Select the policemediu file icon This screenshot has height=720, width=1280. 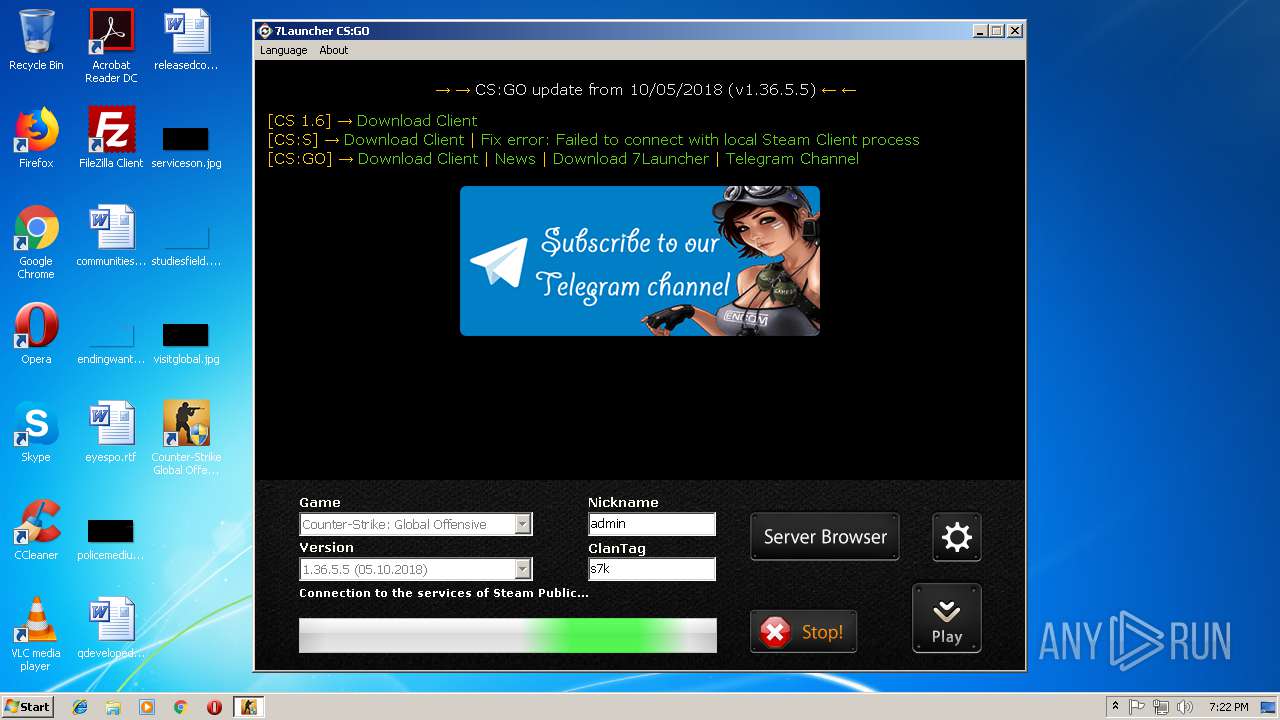tap(111, 540)
